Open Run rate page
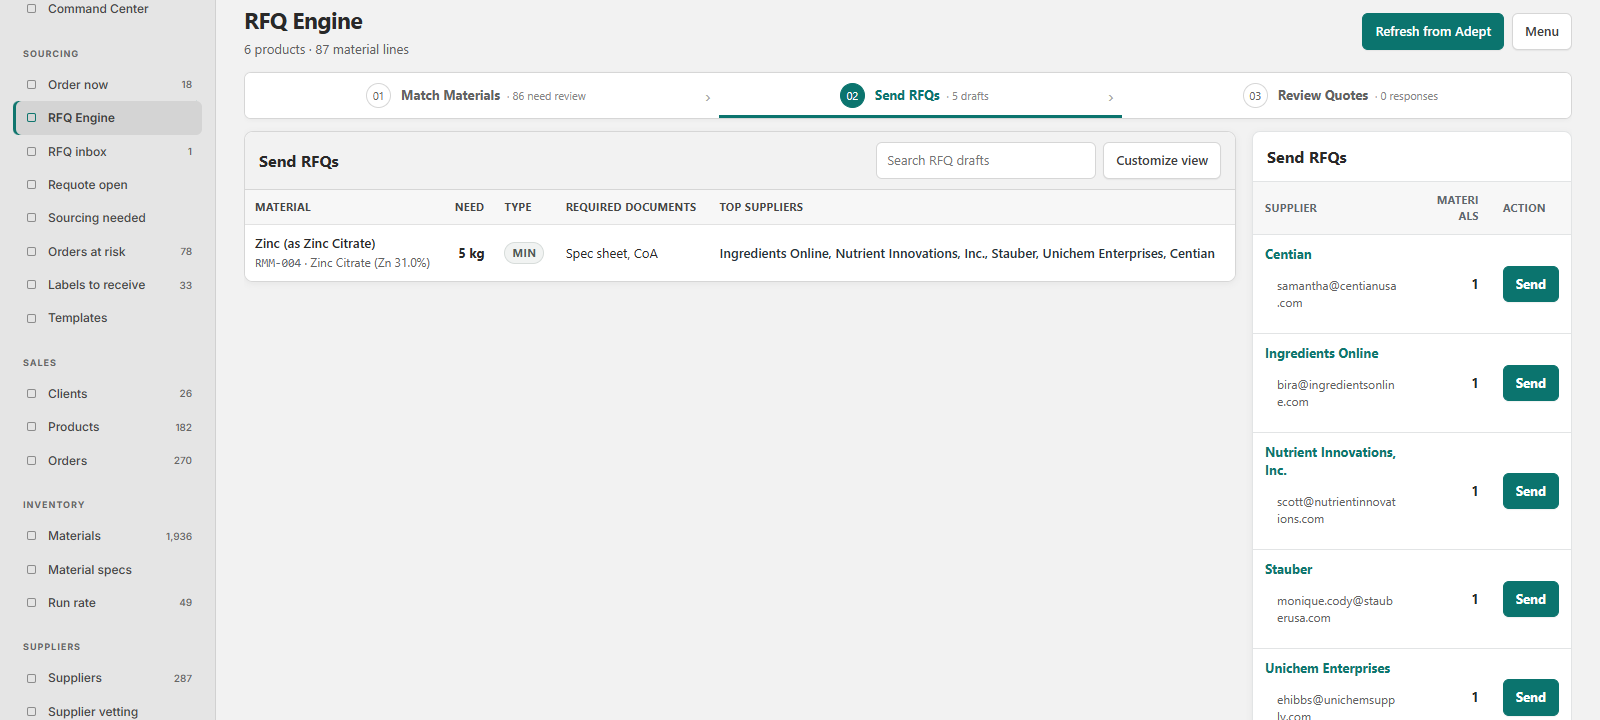Viewport: 1600px width, 720px height. pos(108,603)
